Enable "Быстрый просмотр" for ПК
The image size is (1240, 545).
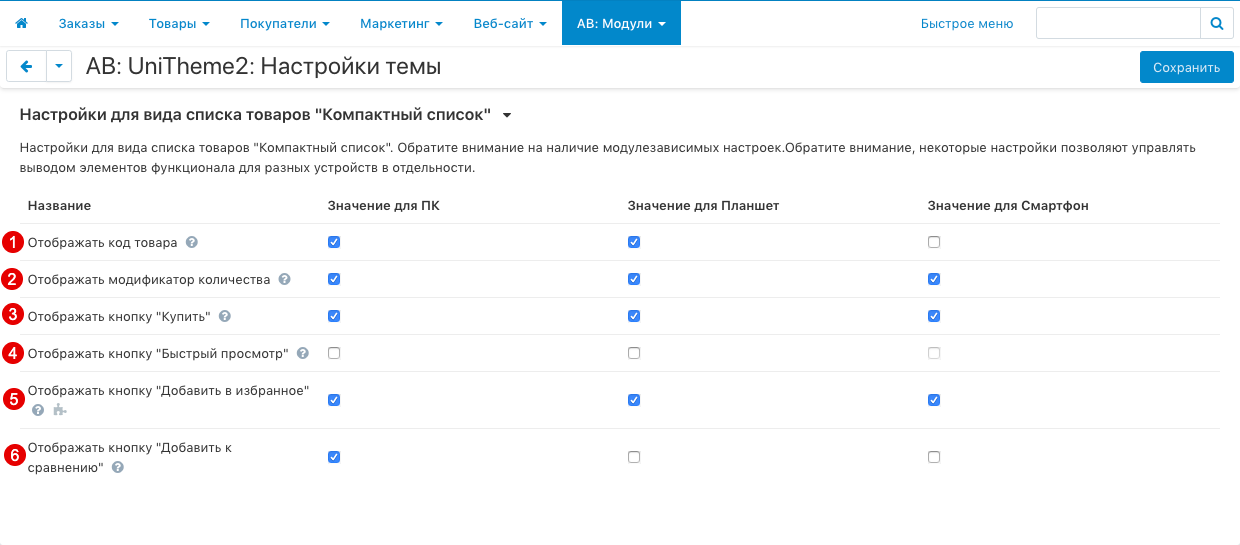point(334,353)
